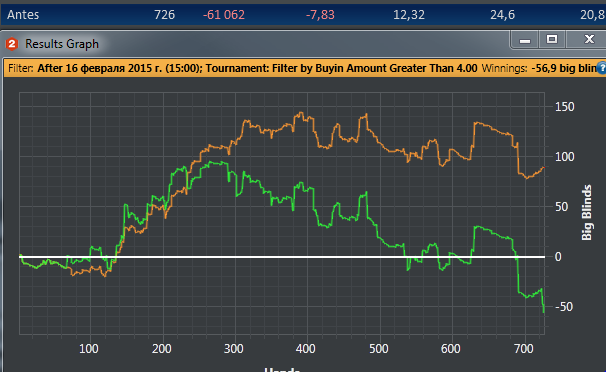606x372 pixels.
Task: Maximize the Results Graph window
Action: pyautogui.click(x=552, y=39)
